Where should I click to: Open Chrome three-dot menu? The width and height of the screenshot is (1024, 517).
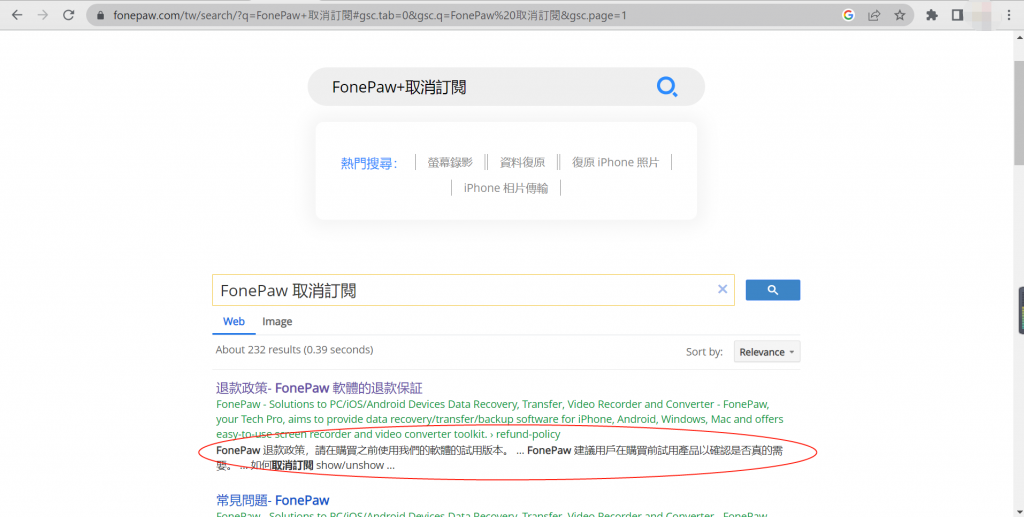(1009, 15)
